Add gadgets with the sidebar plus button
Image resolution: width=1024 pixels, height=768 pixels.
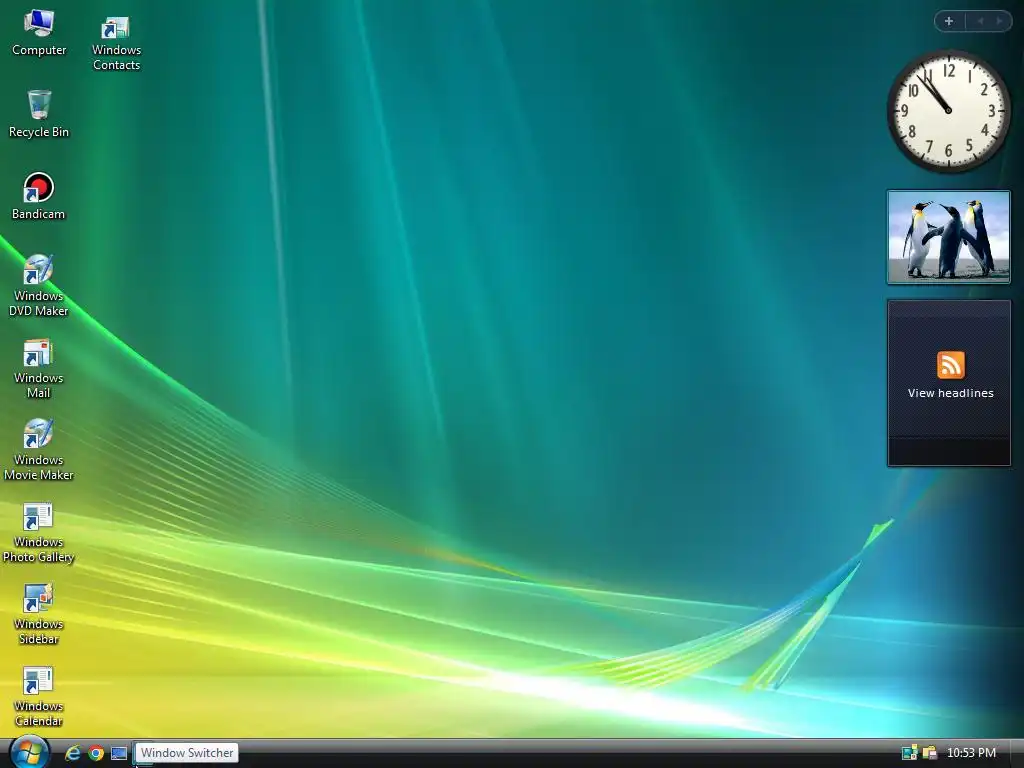949,21
